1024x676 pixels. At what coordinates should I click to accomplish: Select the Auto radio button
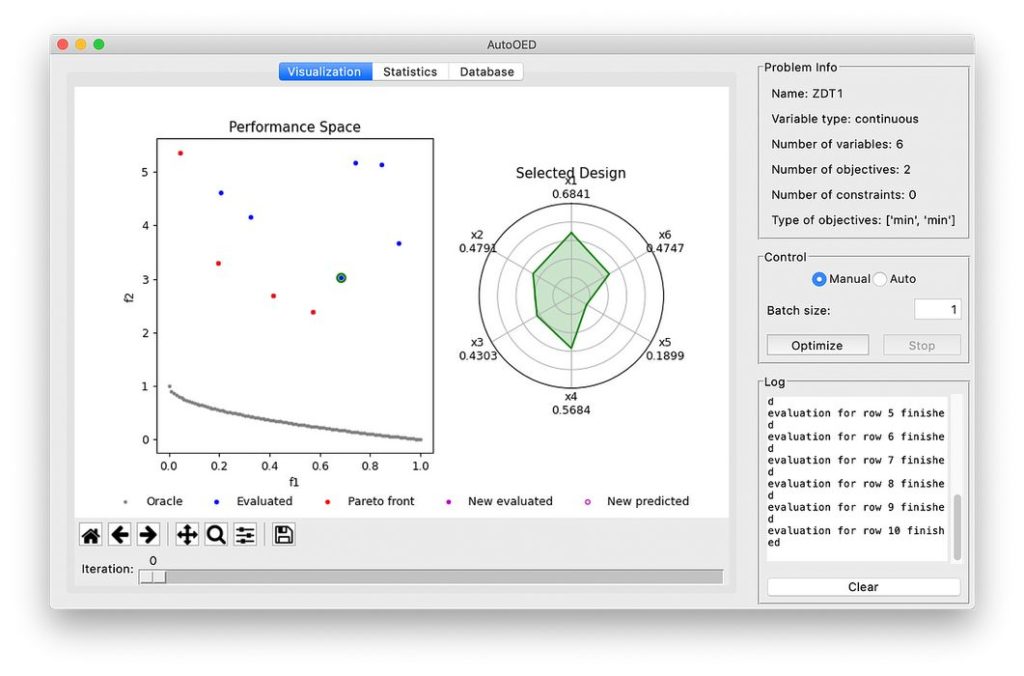880,279
